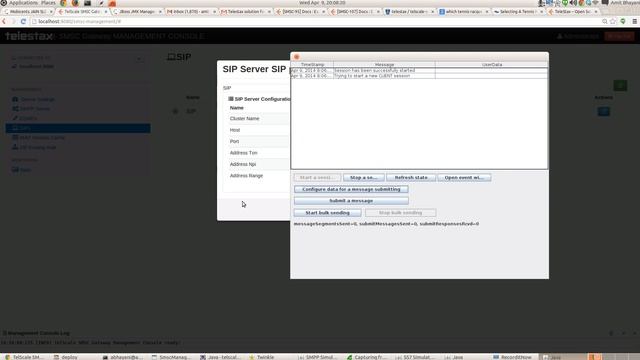640x360 pixels.
Task: Click the Chrome launcher icon in top panel
Action: (x=63, y=3)
